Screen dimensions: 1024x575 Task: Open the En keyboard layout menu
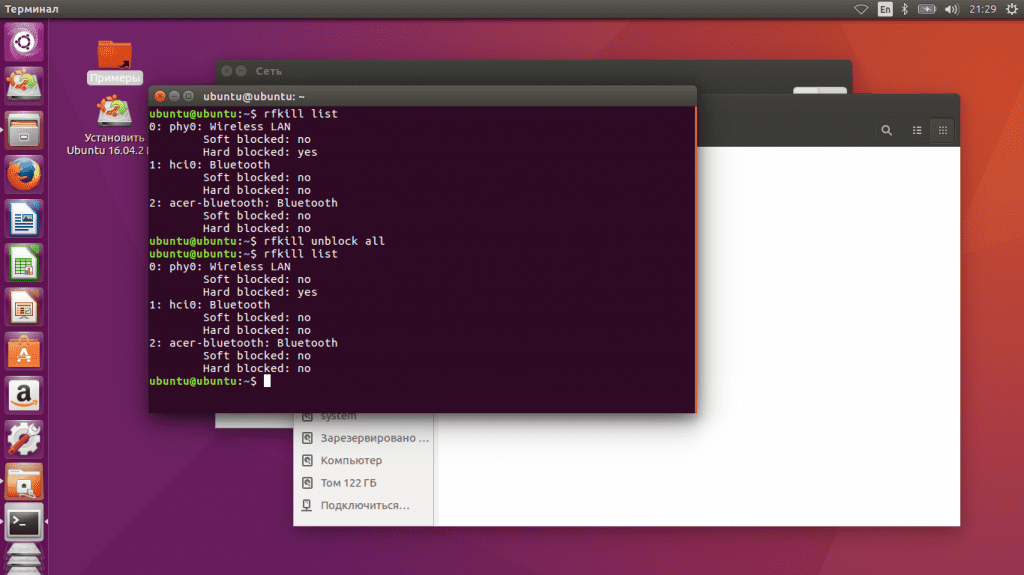885,9
